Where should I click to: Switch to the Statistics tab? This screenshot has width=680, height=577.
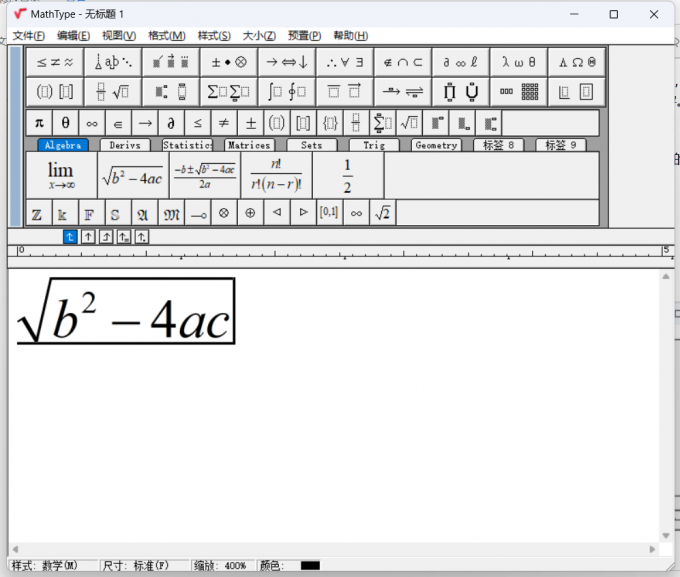coord(187,145)
